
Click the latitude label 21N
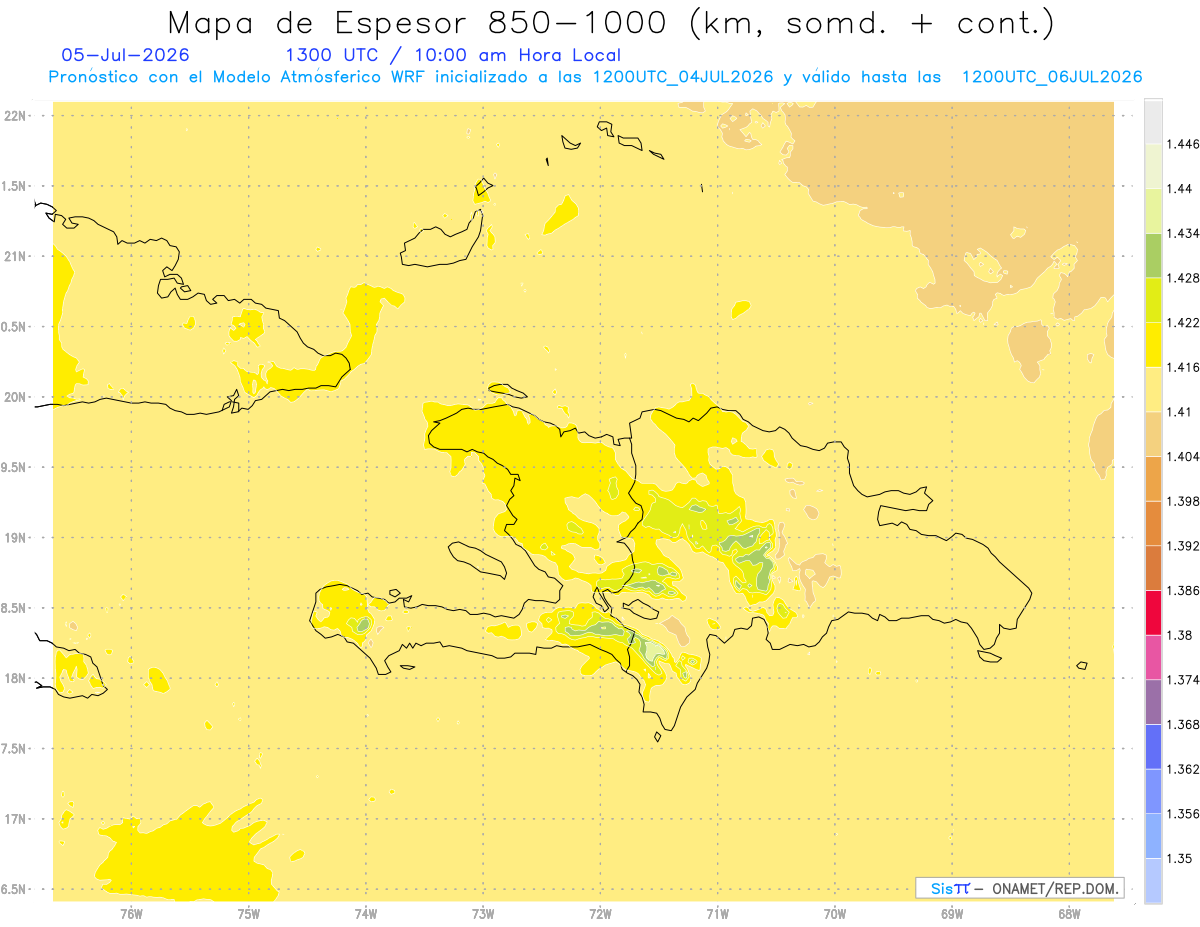pyautogui.click(x=16, y=257)
